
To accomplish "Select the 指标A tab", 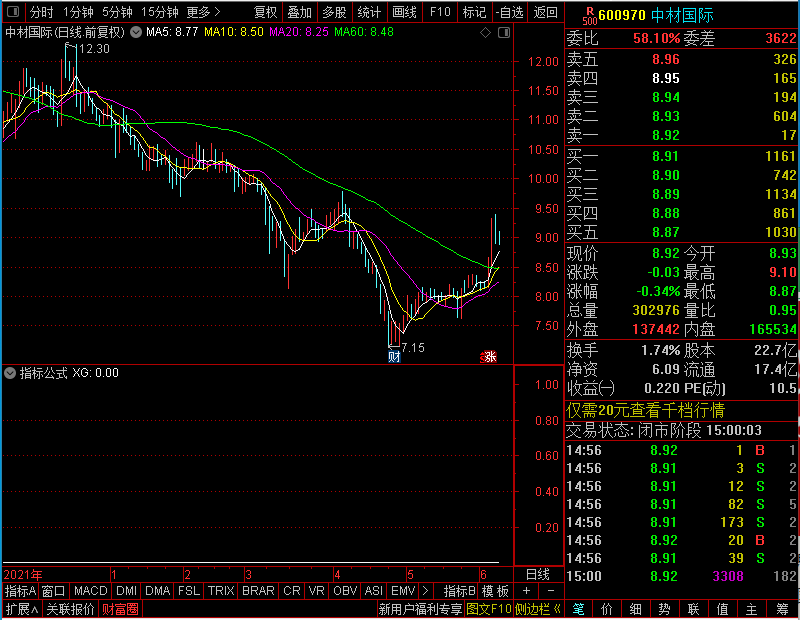I will [x=20, y=591].
